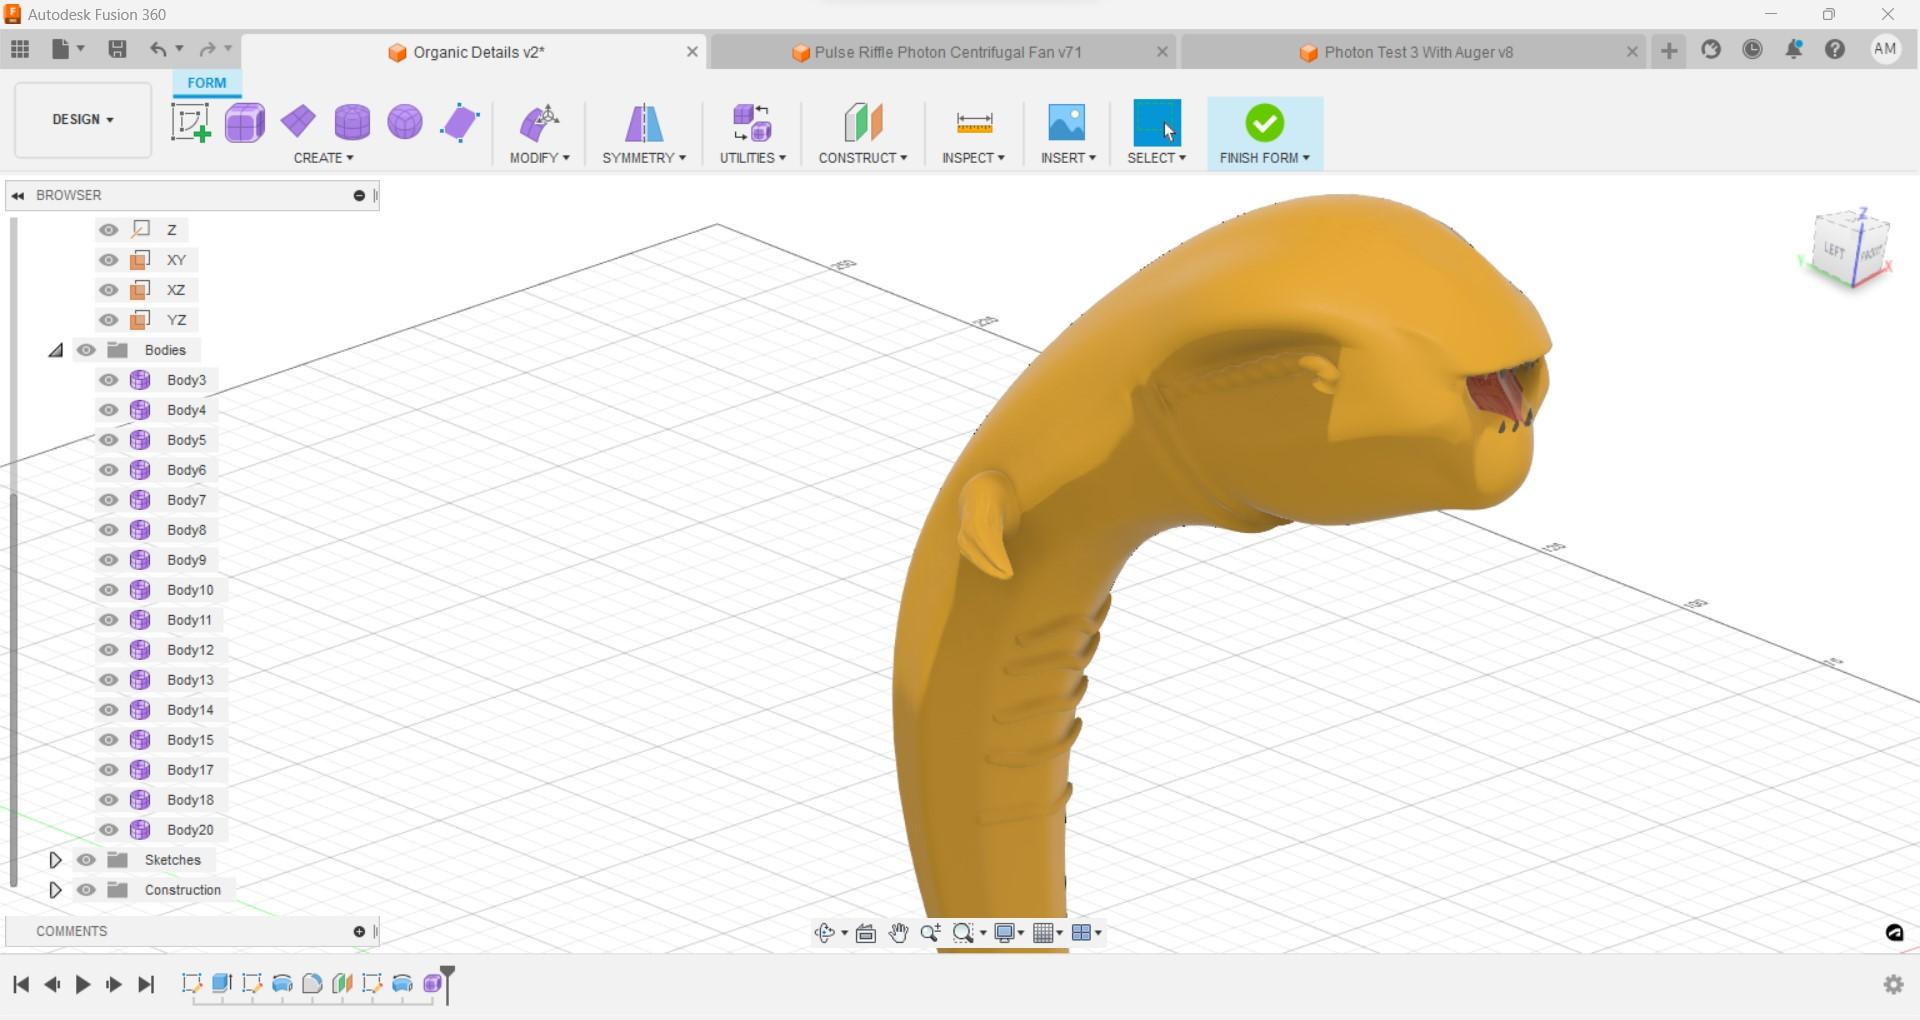The width and height of the screenshot is (1920, 1020).
Task: Select the Pan hand tool
Action: (x=898, y=933)
